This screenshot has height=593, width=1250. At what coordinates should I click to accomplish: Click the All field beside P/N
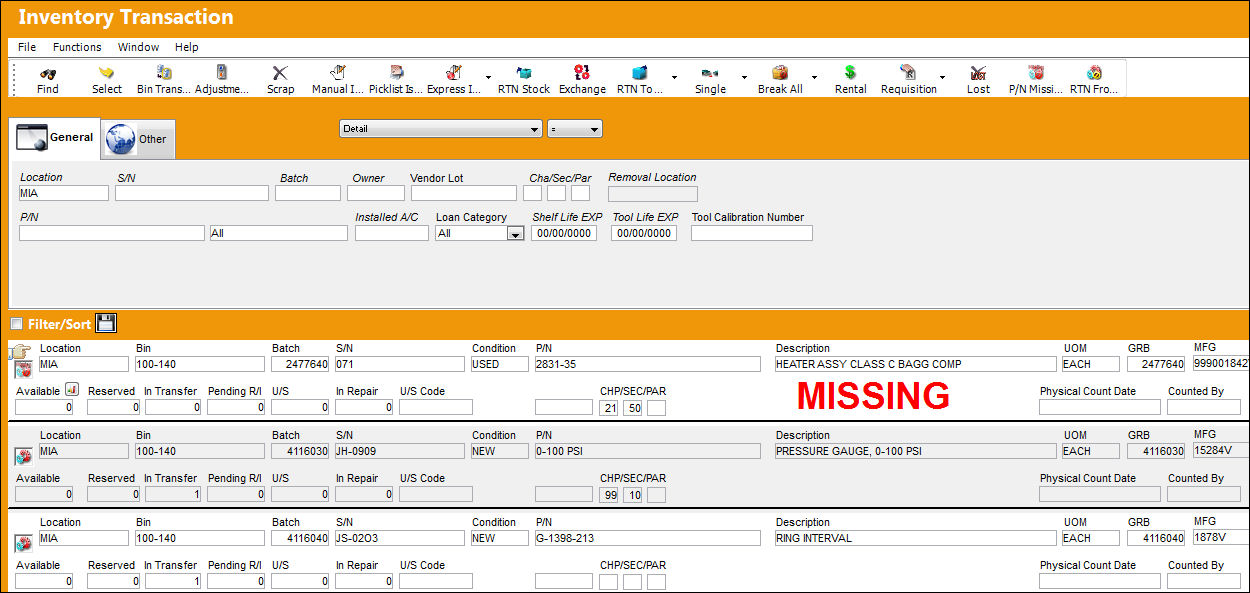(x=279, y=233)
